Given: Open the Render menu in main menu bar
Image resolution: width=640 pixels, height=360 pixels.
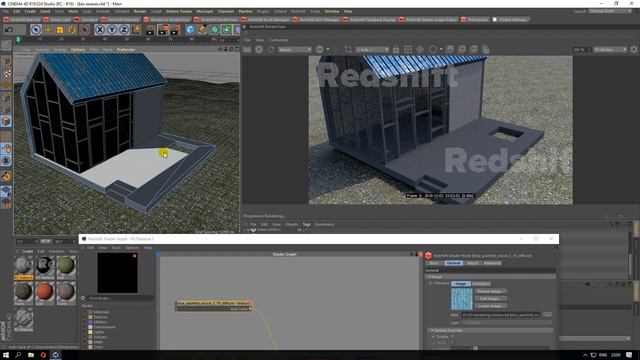Looking at the screenshot, I should coord(140,11).
